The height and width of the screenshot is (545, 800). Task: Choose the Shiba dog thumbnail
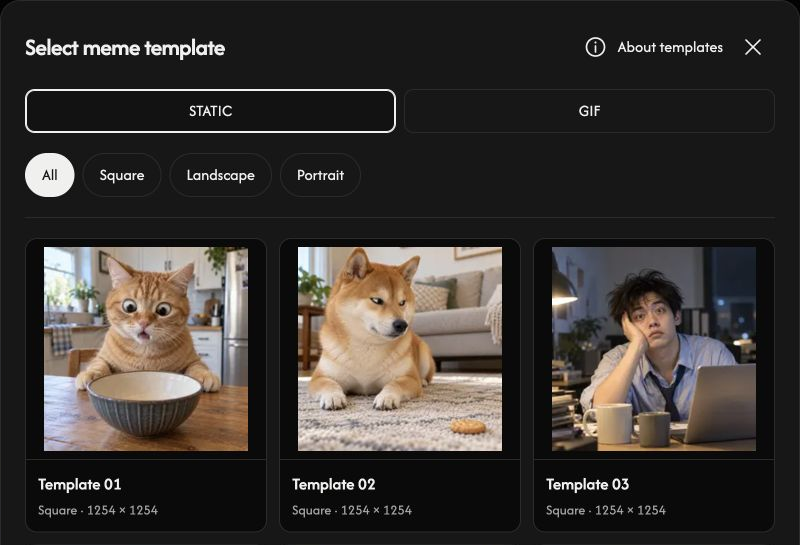tap(400, 349)
